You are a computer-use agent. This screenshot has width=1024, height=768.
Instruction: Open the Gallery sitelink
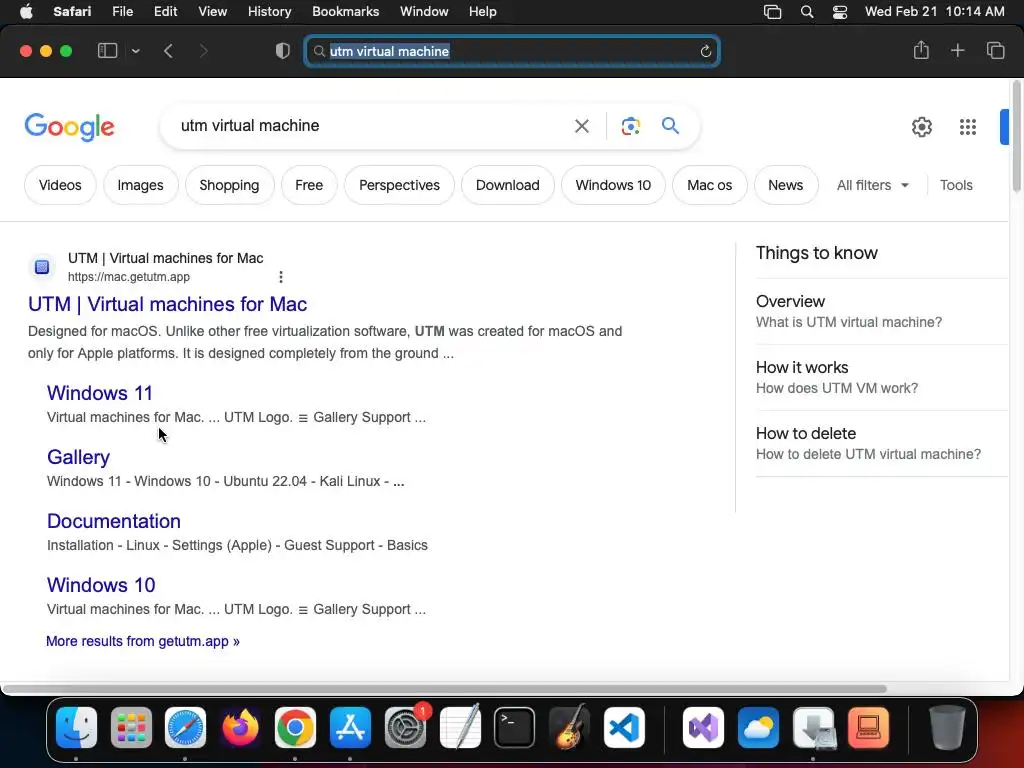(x=78, y=457)
